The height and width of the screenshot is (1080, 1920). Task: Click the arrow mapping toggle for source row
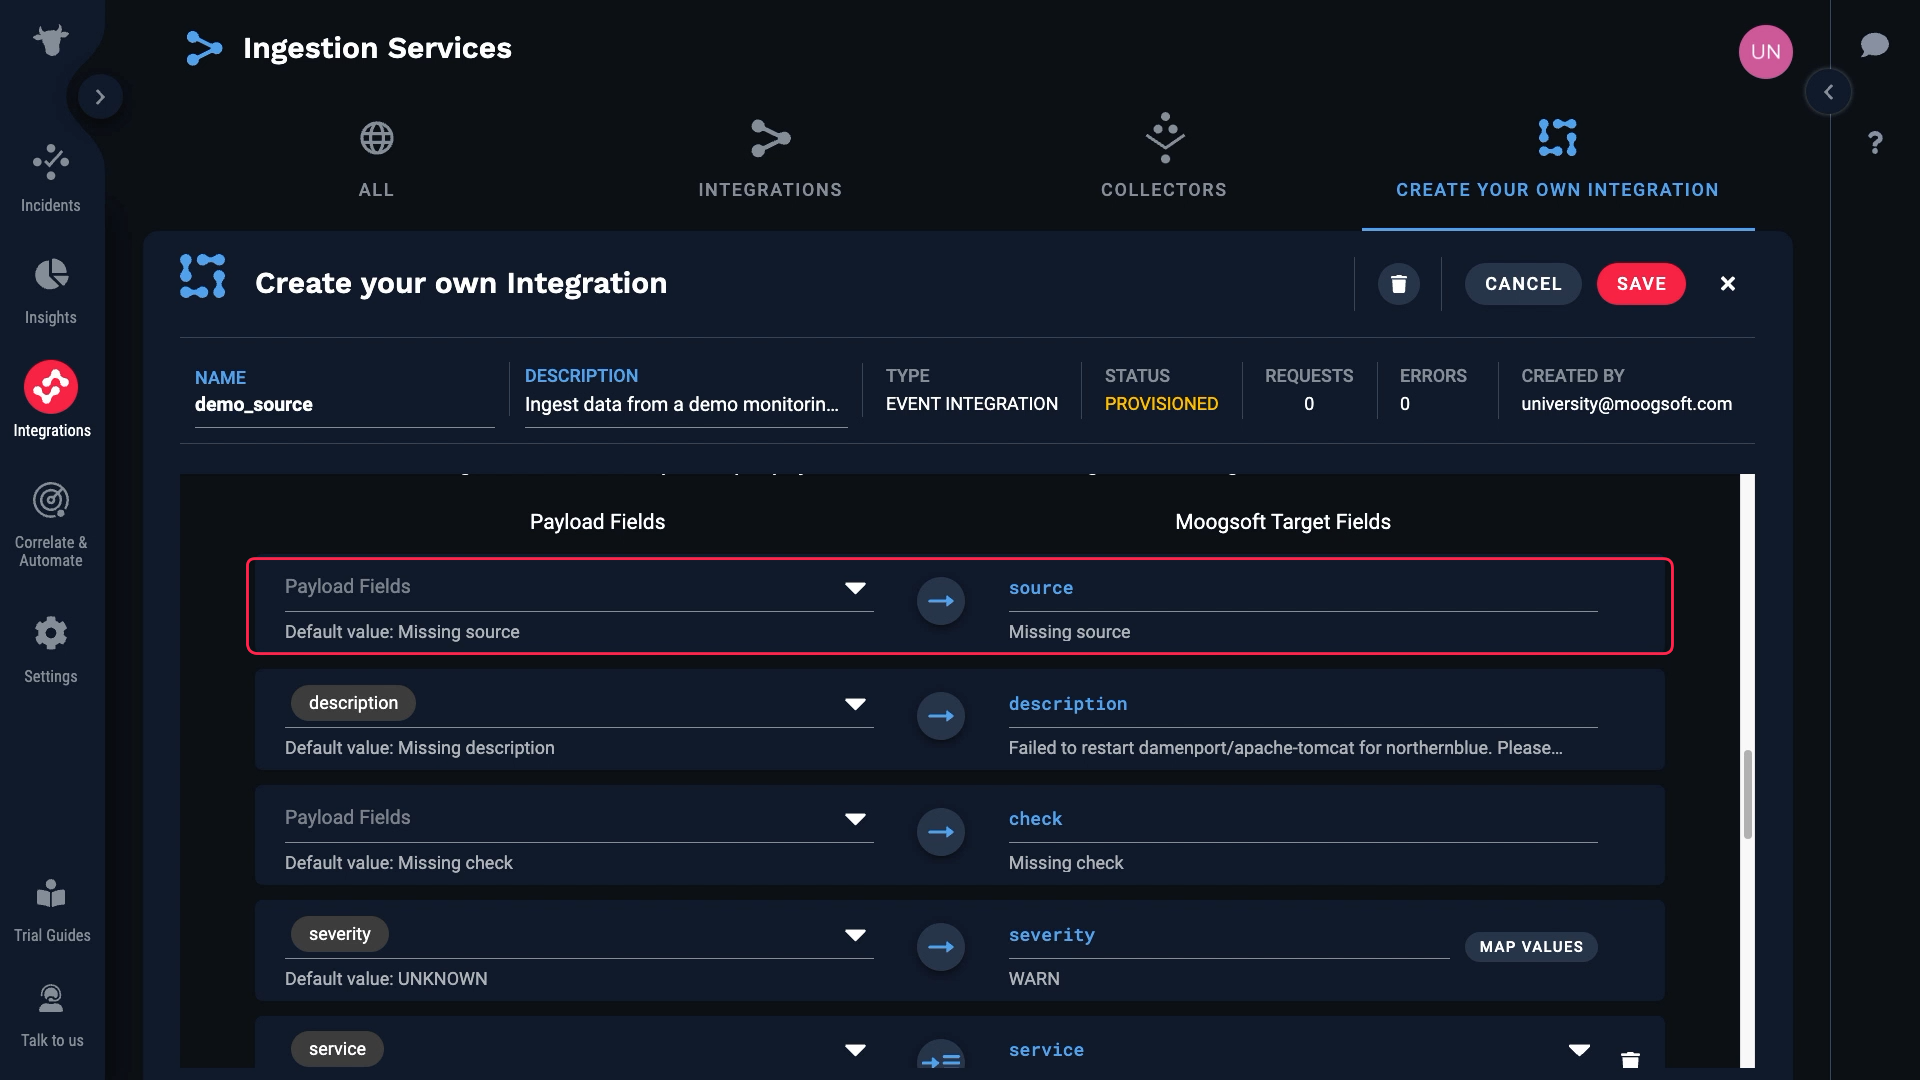click(941, 601)
